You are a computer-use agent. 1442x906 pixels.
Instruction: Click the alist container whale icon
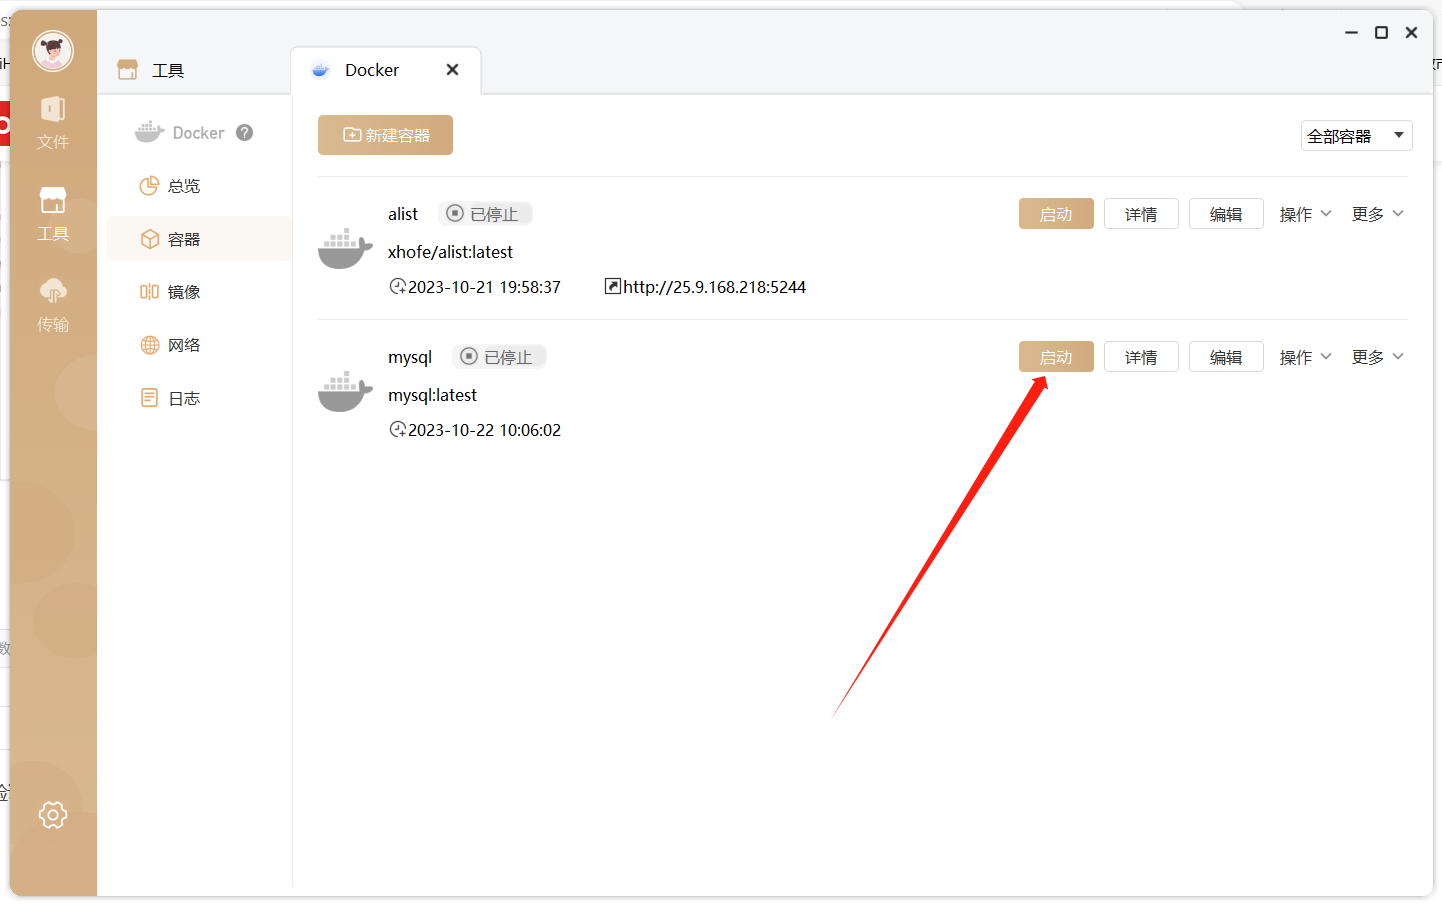tap(345, 248)
